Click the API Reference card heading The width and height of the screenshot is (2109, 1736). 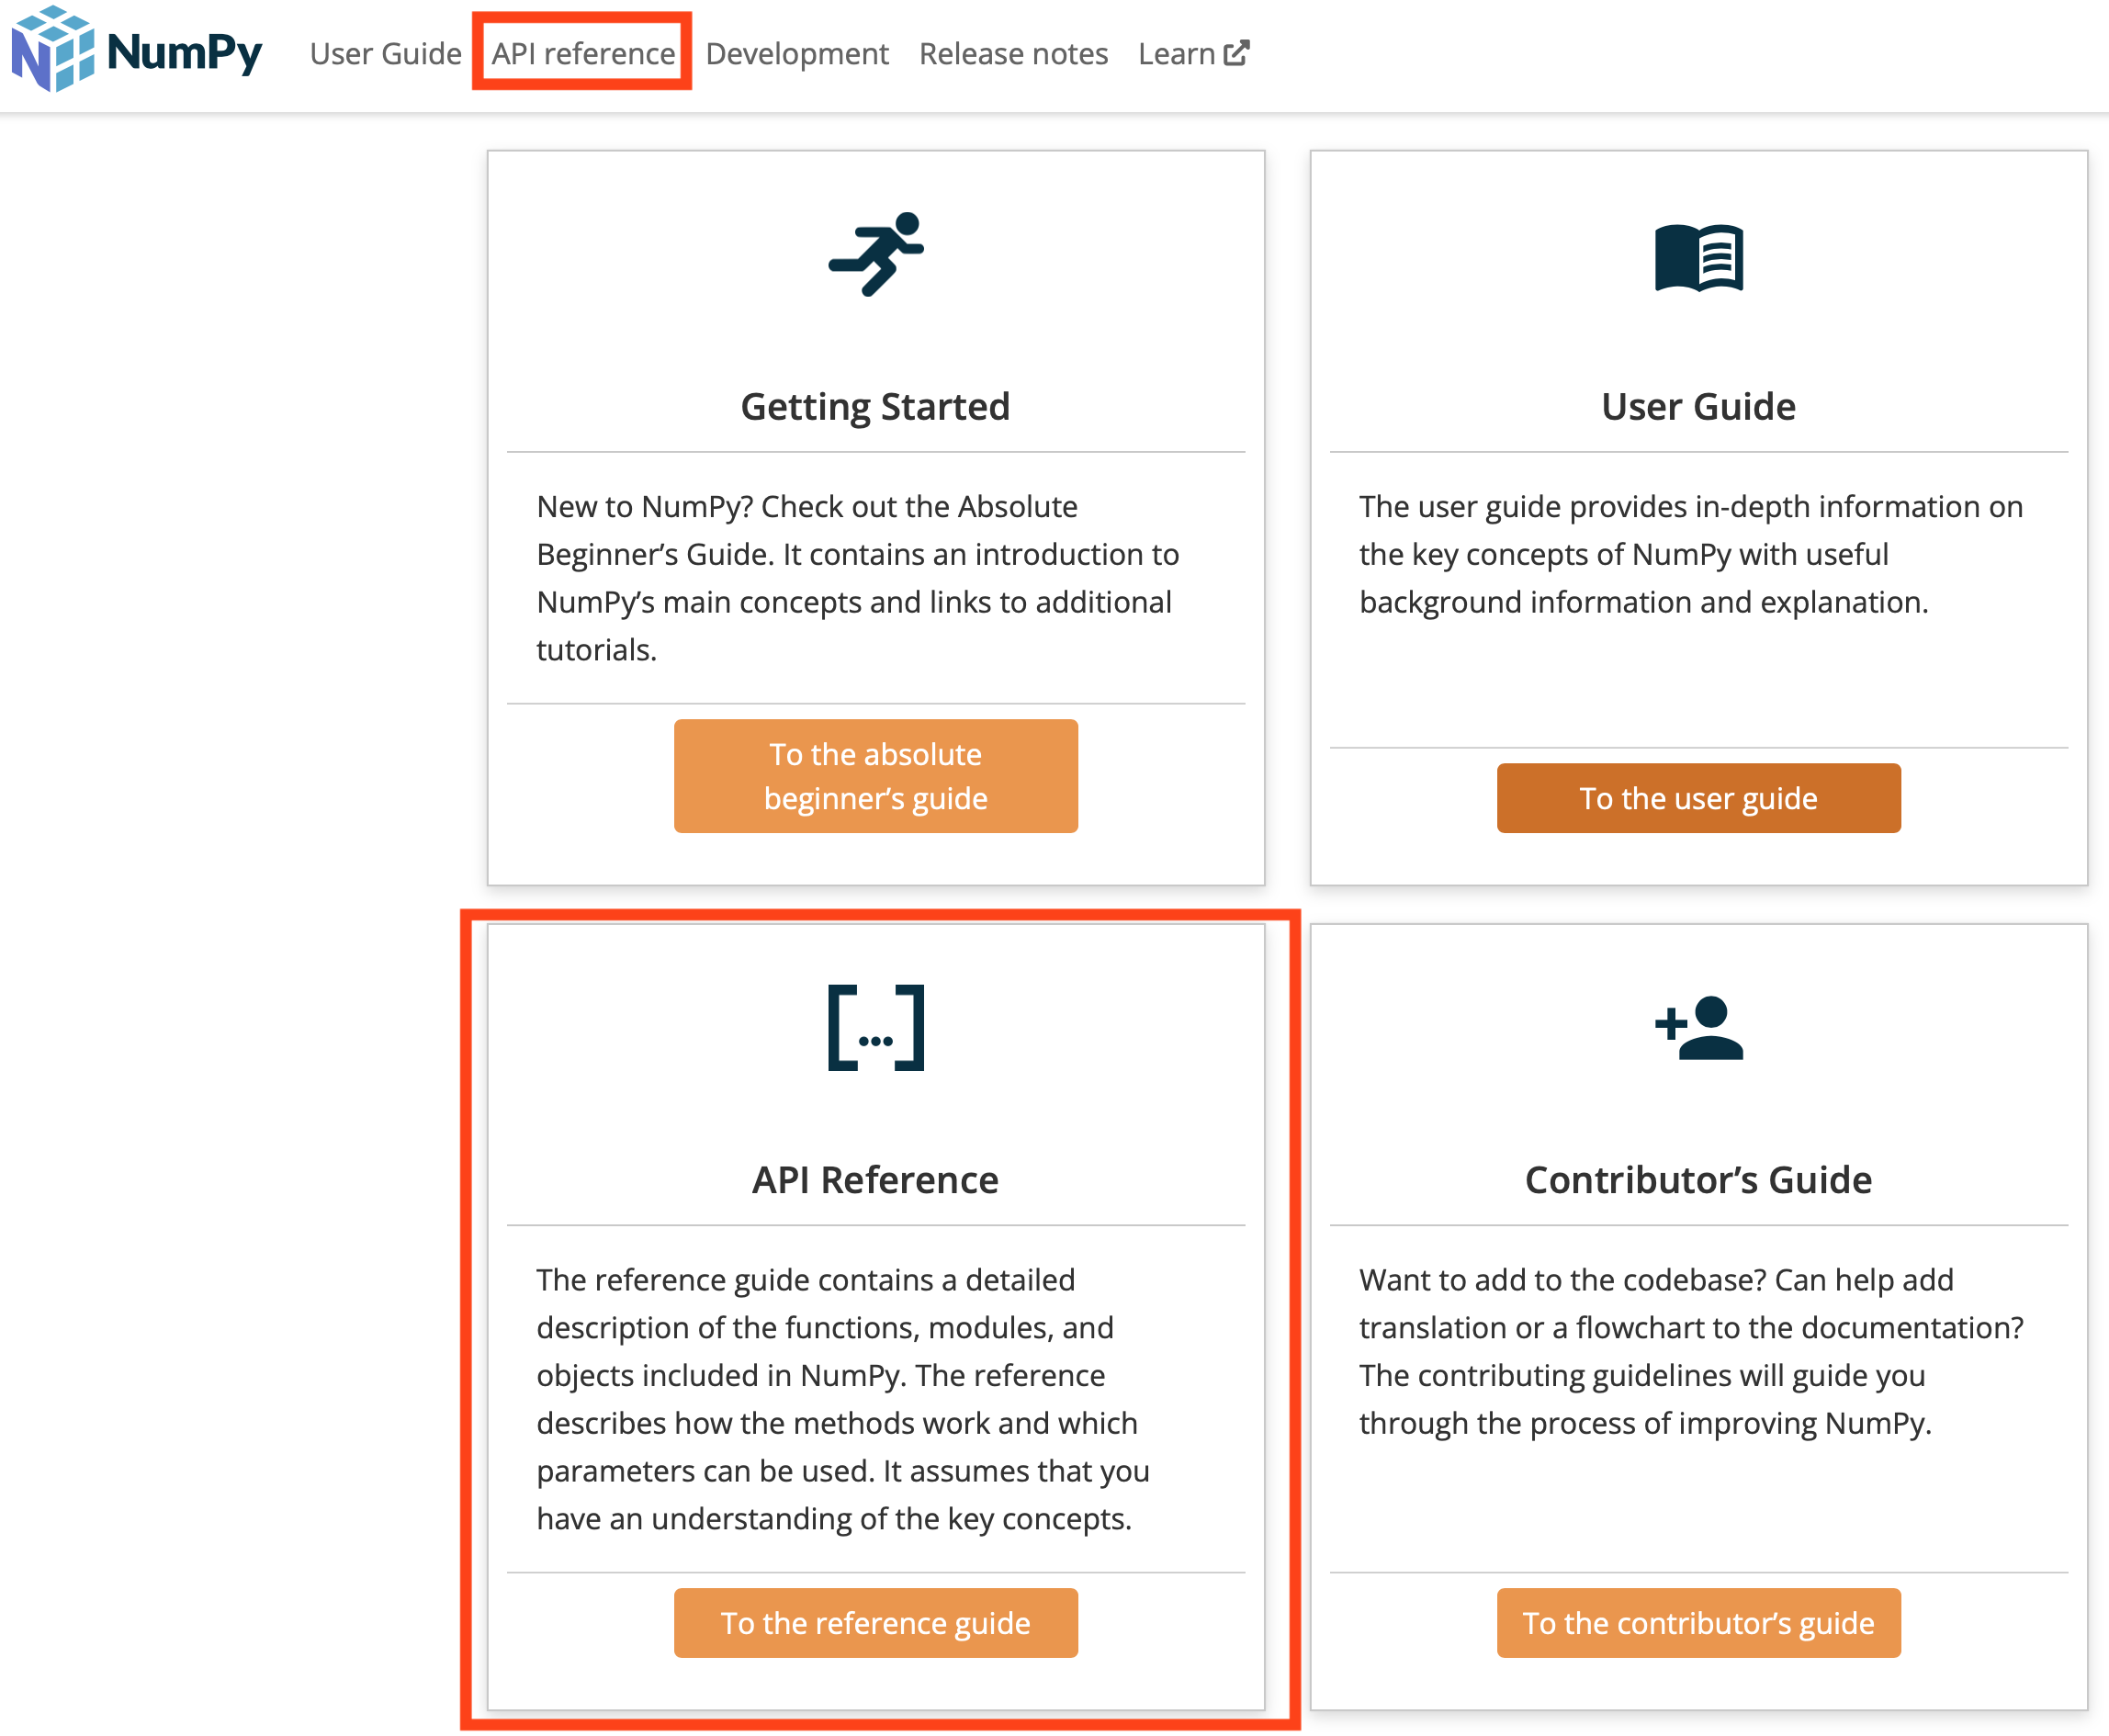pyautogui.click(x=875, y=1180)
